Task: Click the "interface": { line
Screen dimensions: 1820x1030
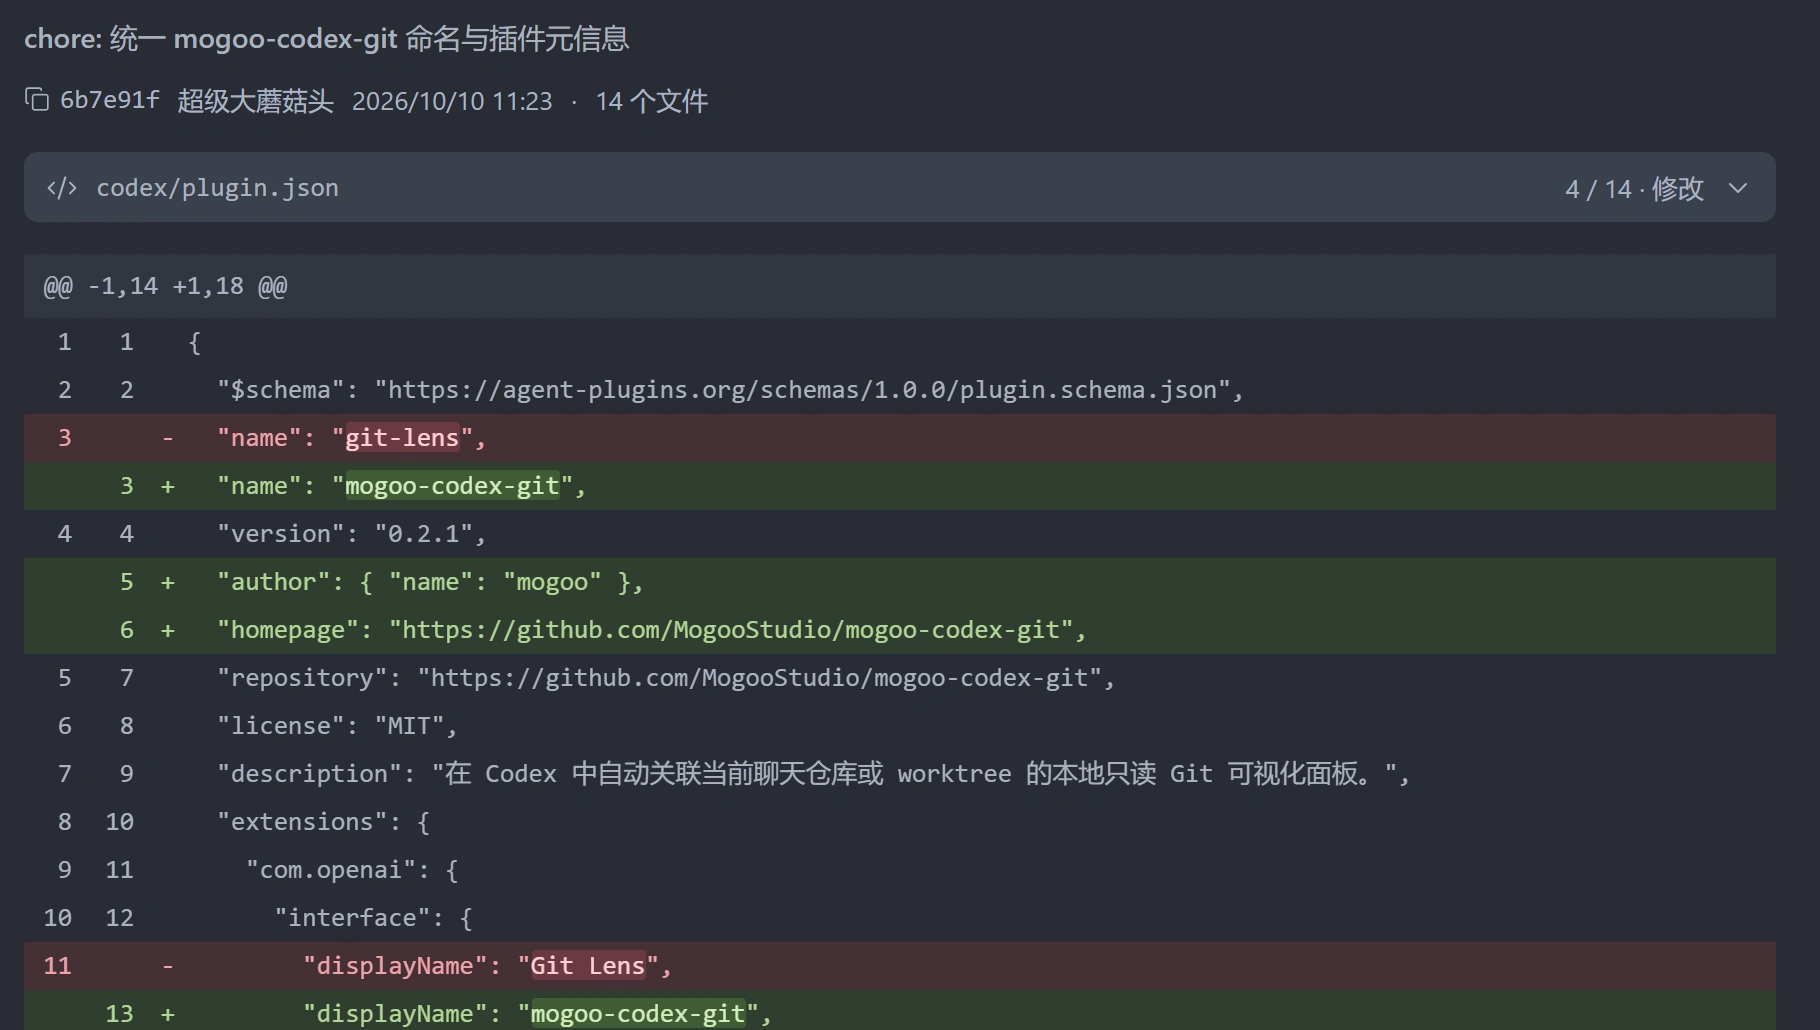Action: coord(900,918)
